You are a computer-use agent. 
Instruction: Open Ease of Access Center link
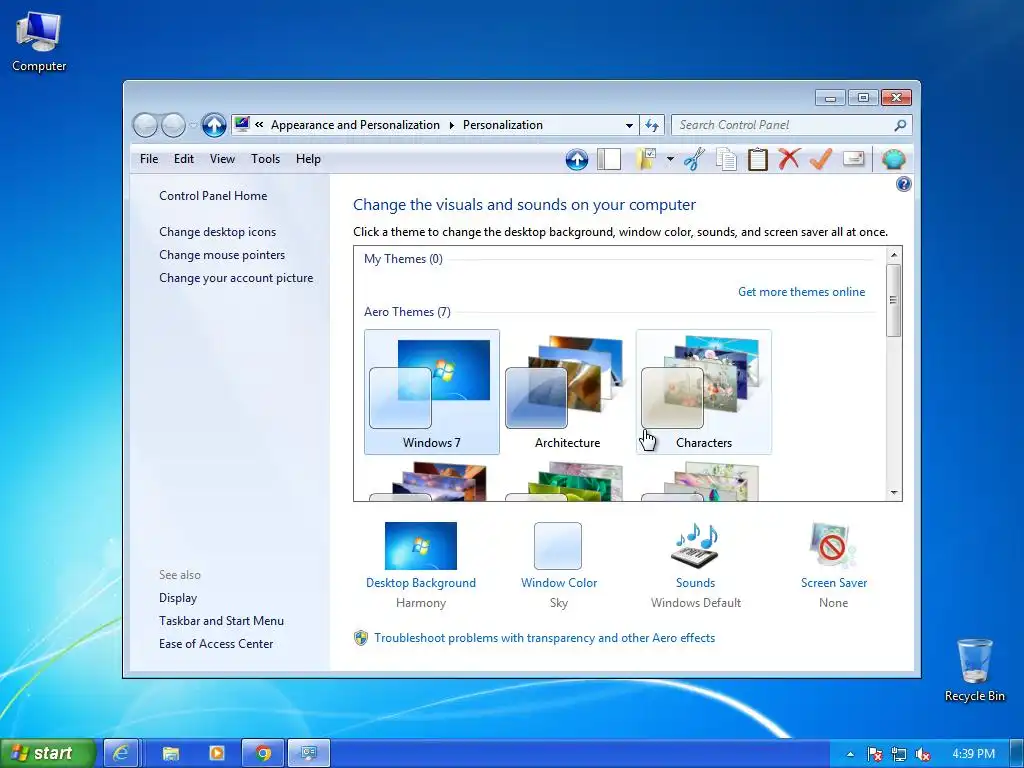pyautogui.click(x=216, y=644)
